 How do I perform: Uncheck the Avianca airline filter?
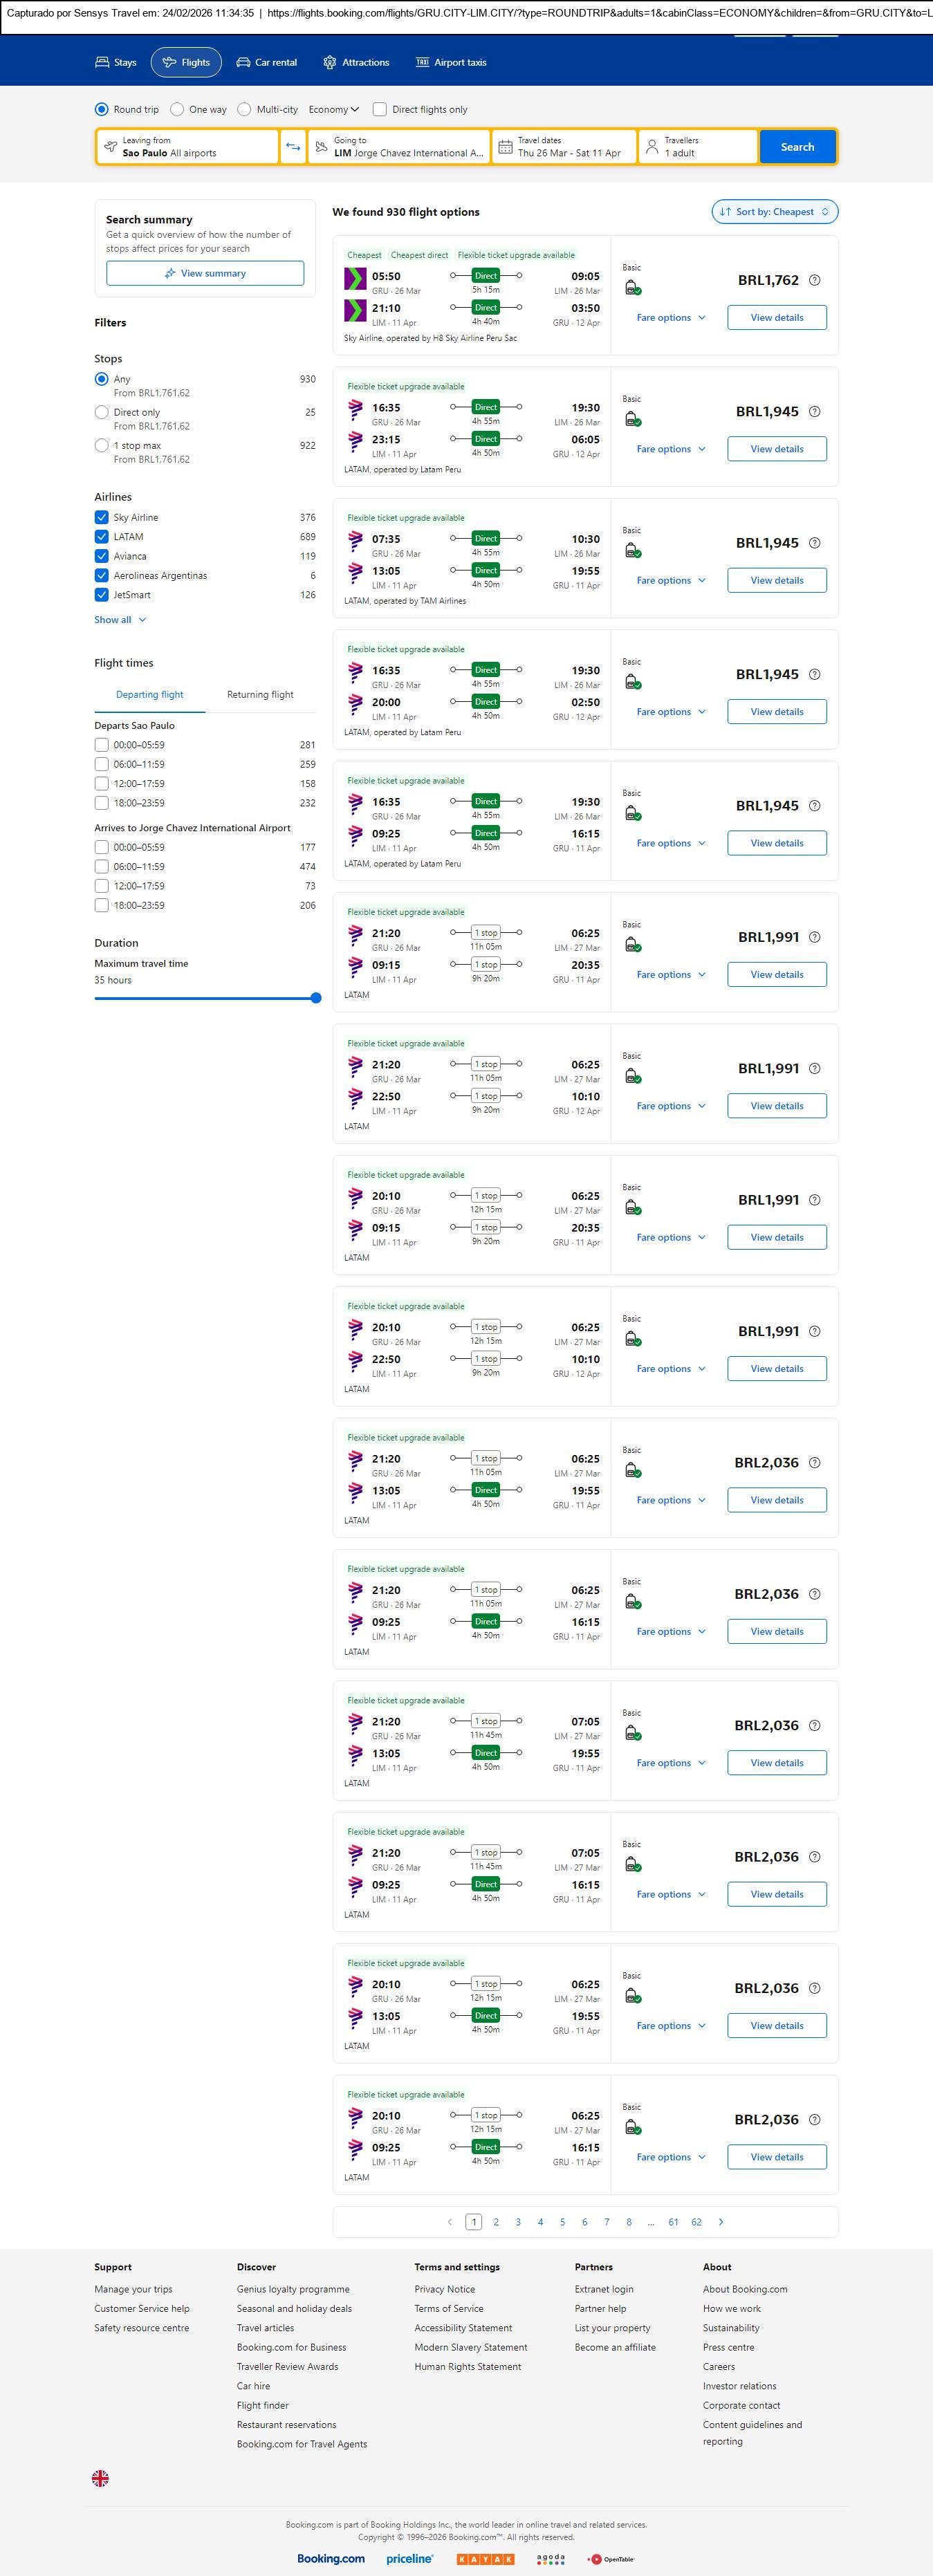(x=101, y=556)
